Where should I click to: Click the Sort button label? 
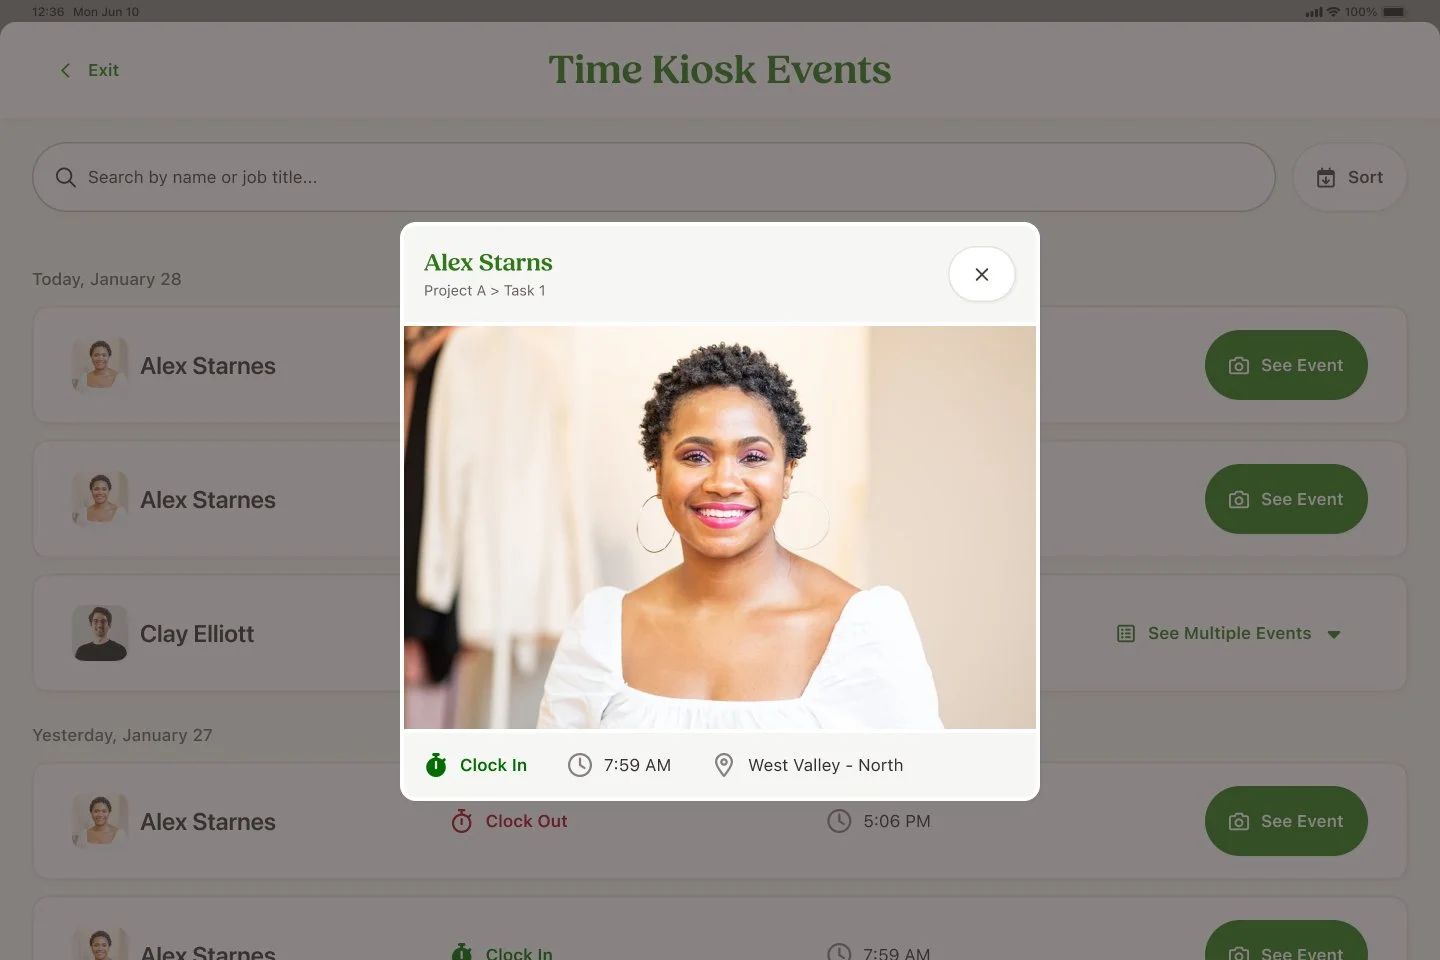click(1365, 177)
